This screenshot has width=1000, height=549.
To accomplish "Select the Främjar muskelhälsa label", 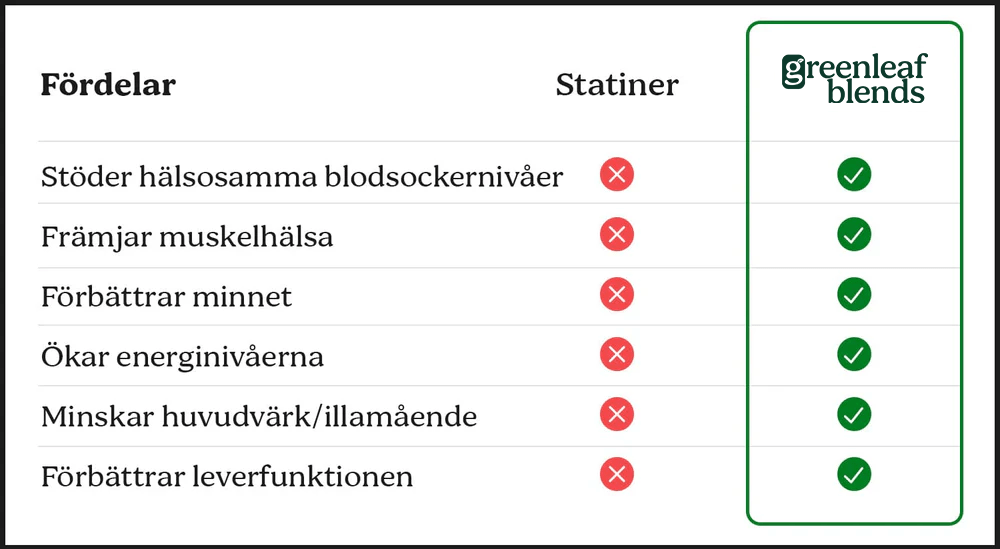I will click(187, 237).
